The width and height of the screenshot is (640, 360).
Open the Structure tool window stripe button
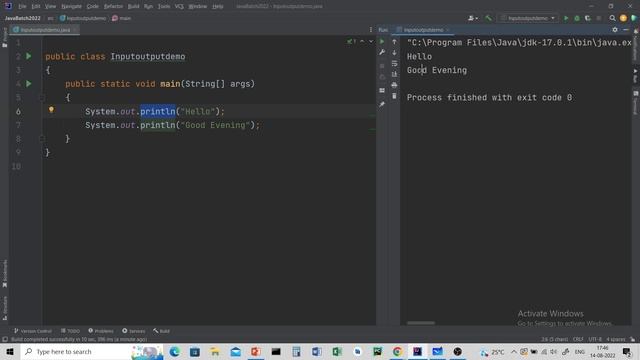point(5,308)
